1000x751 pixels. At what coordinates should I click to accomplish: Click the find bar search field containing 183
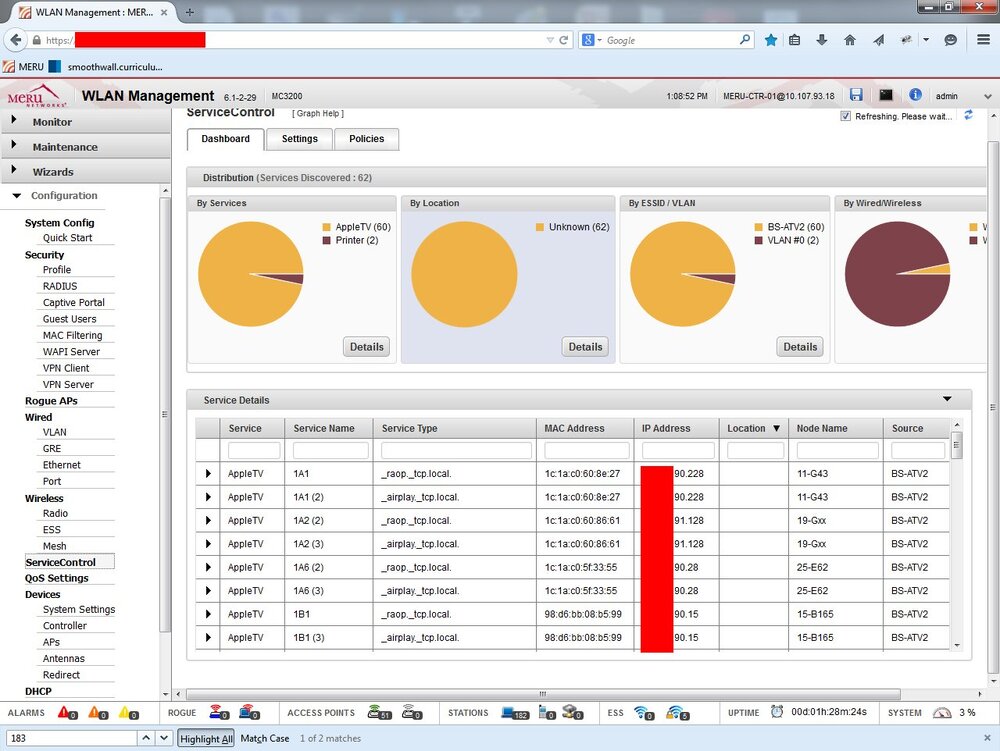point(72,738)
